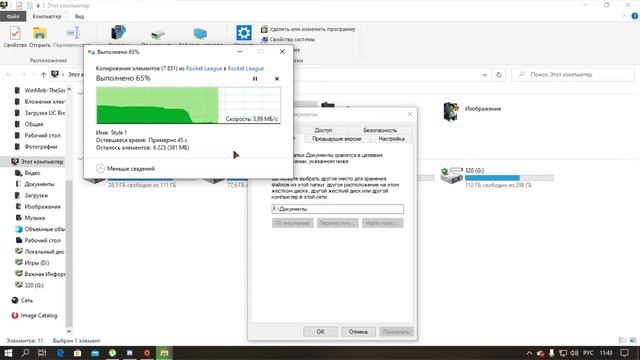Image resolution: width=640 pixels, height=360 pixels.
Task: Cancel the copy with the small X beside pause
Action: [277, 79]
